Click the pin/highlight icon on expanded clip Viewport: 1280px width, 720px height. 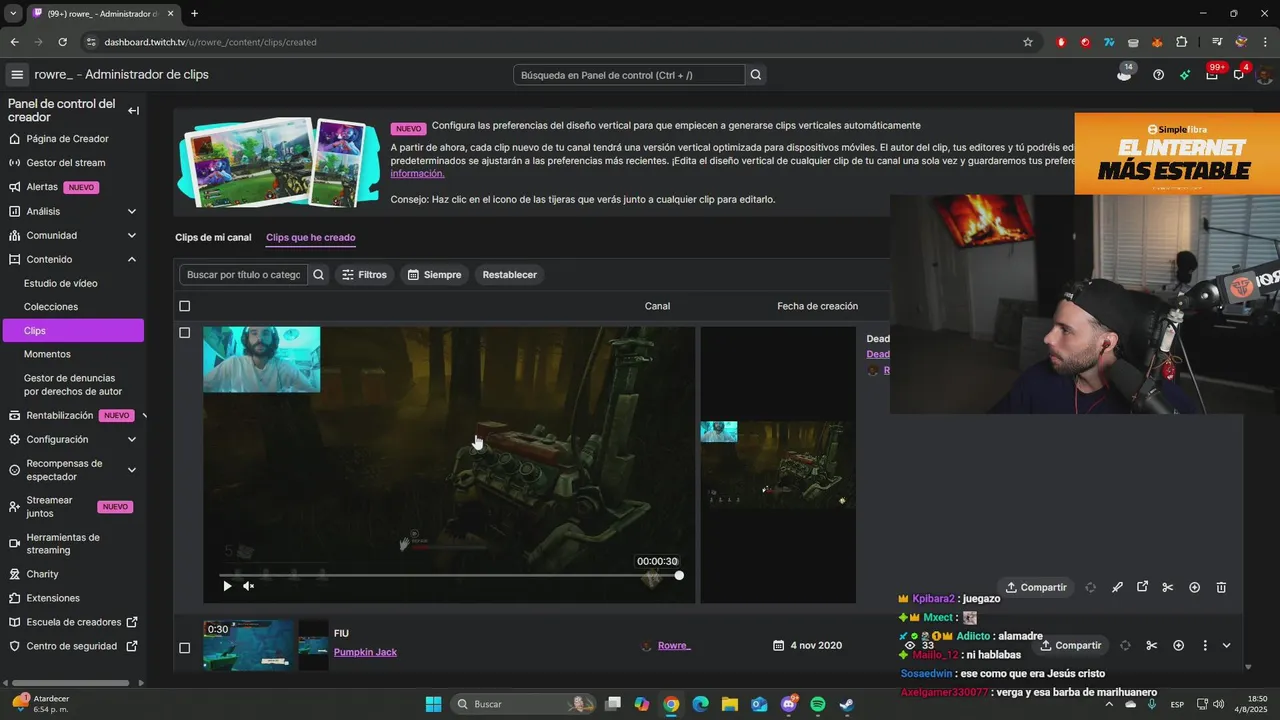(1117, 588)
